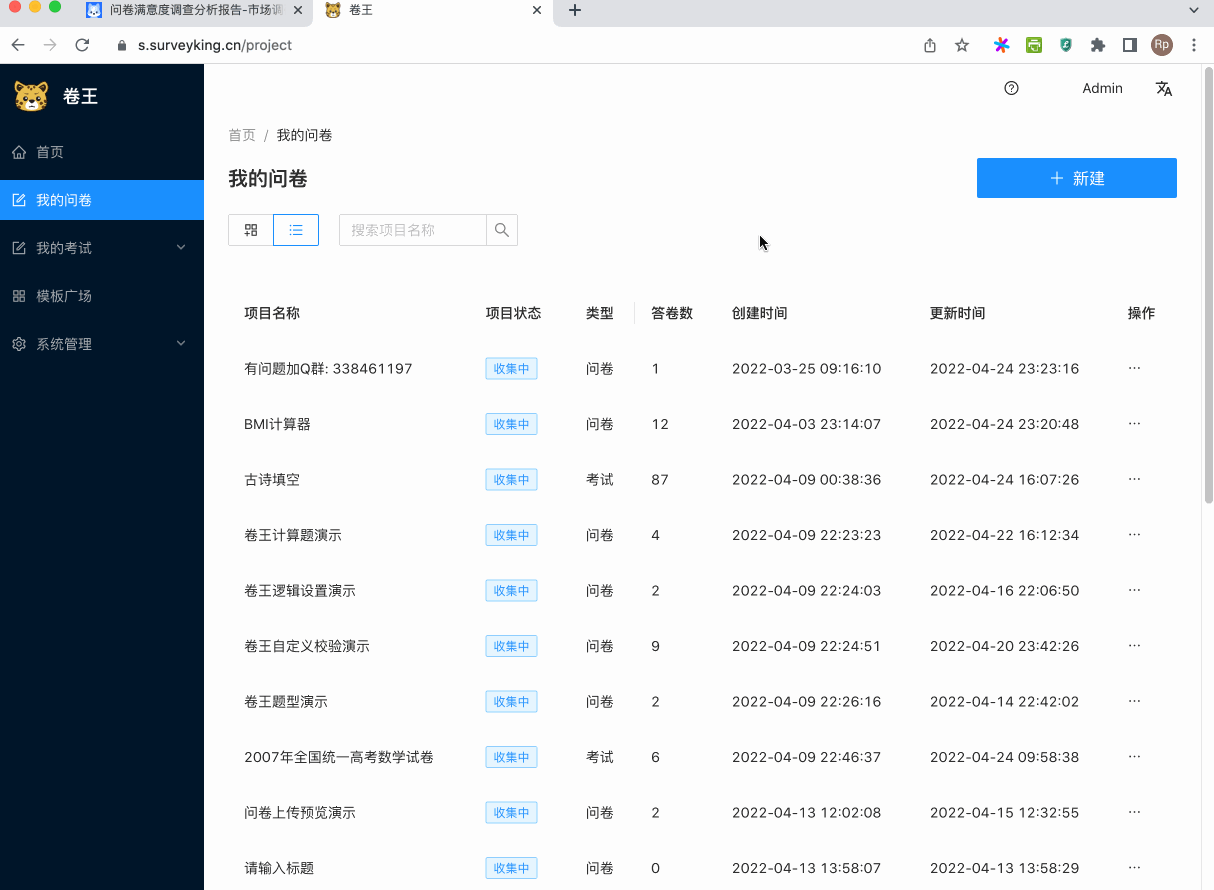The image size is (1214, 890).
Task: Open the tab search chevron in Chrome
Action: click(1193, 10)
